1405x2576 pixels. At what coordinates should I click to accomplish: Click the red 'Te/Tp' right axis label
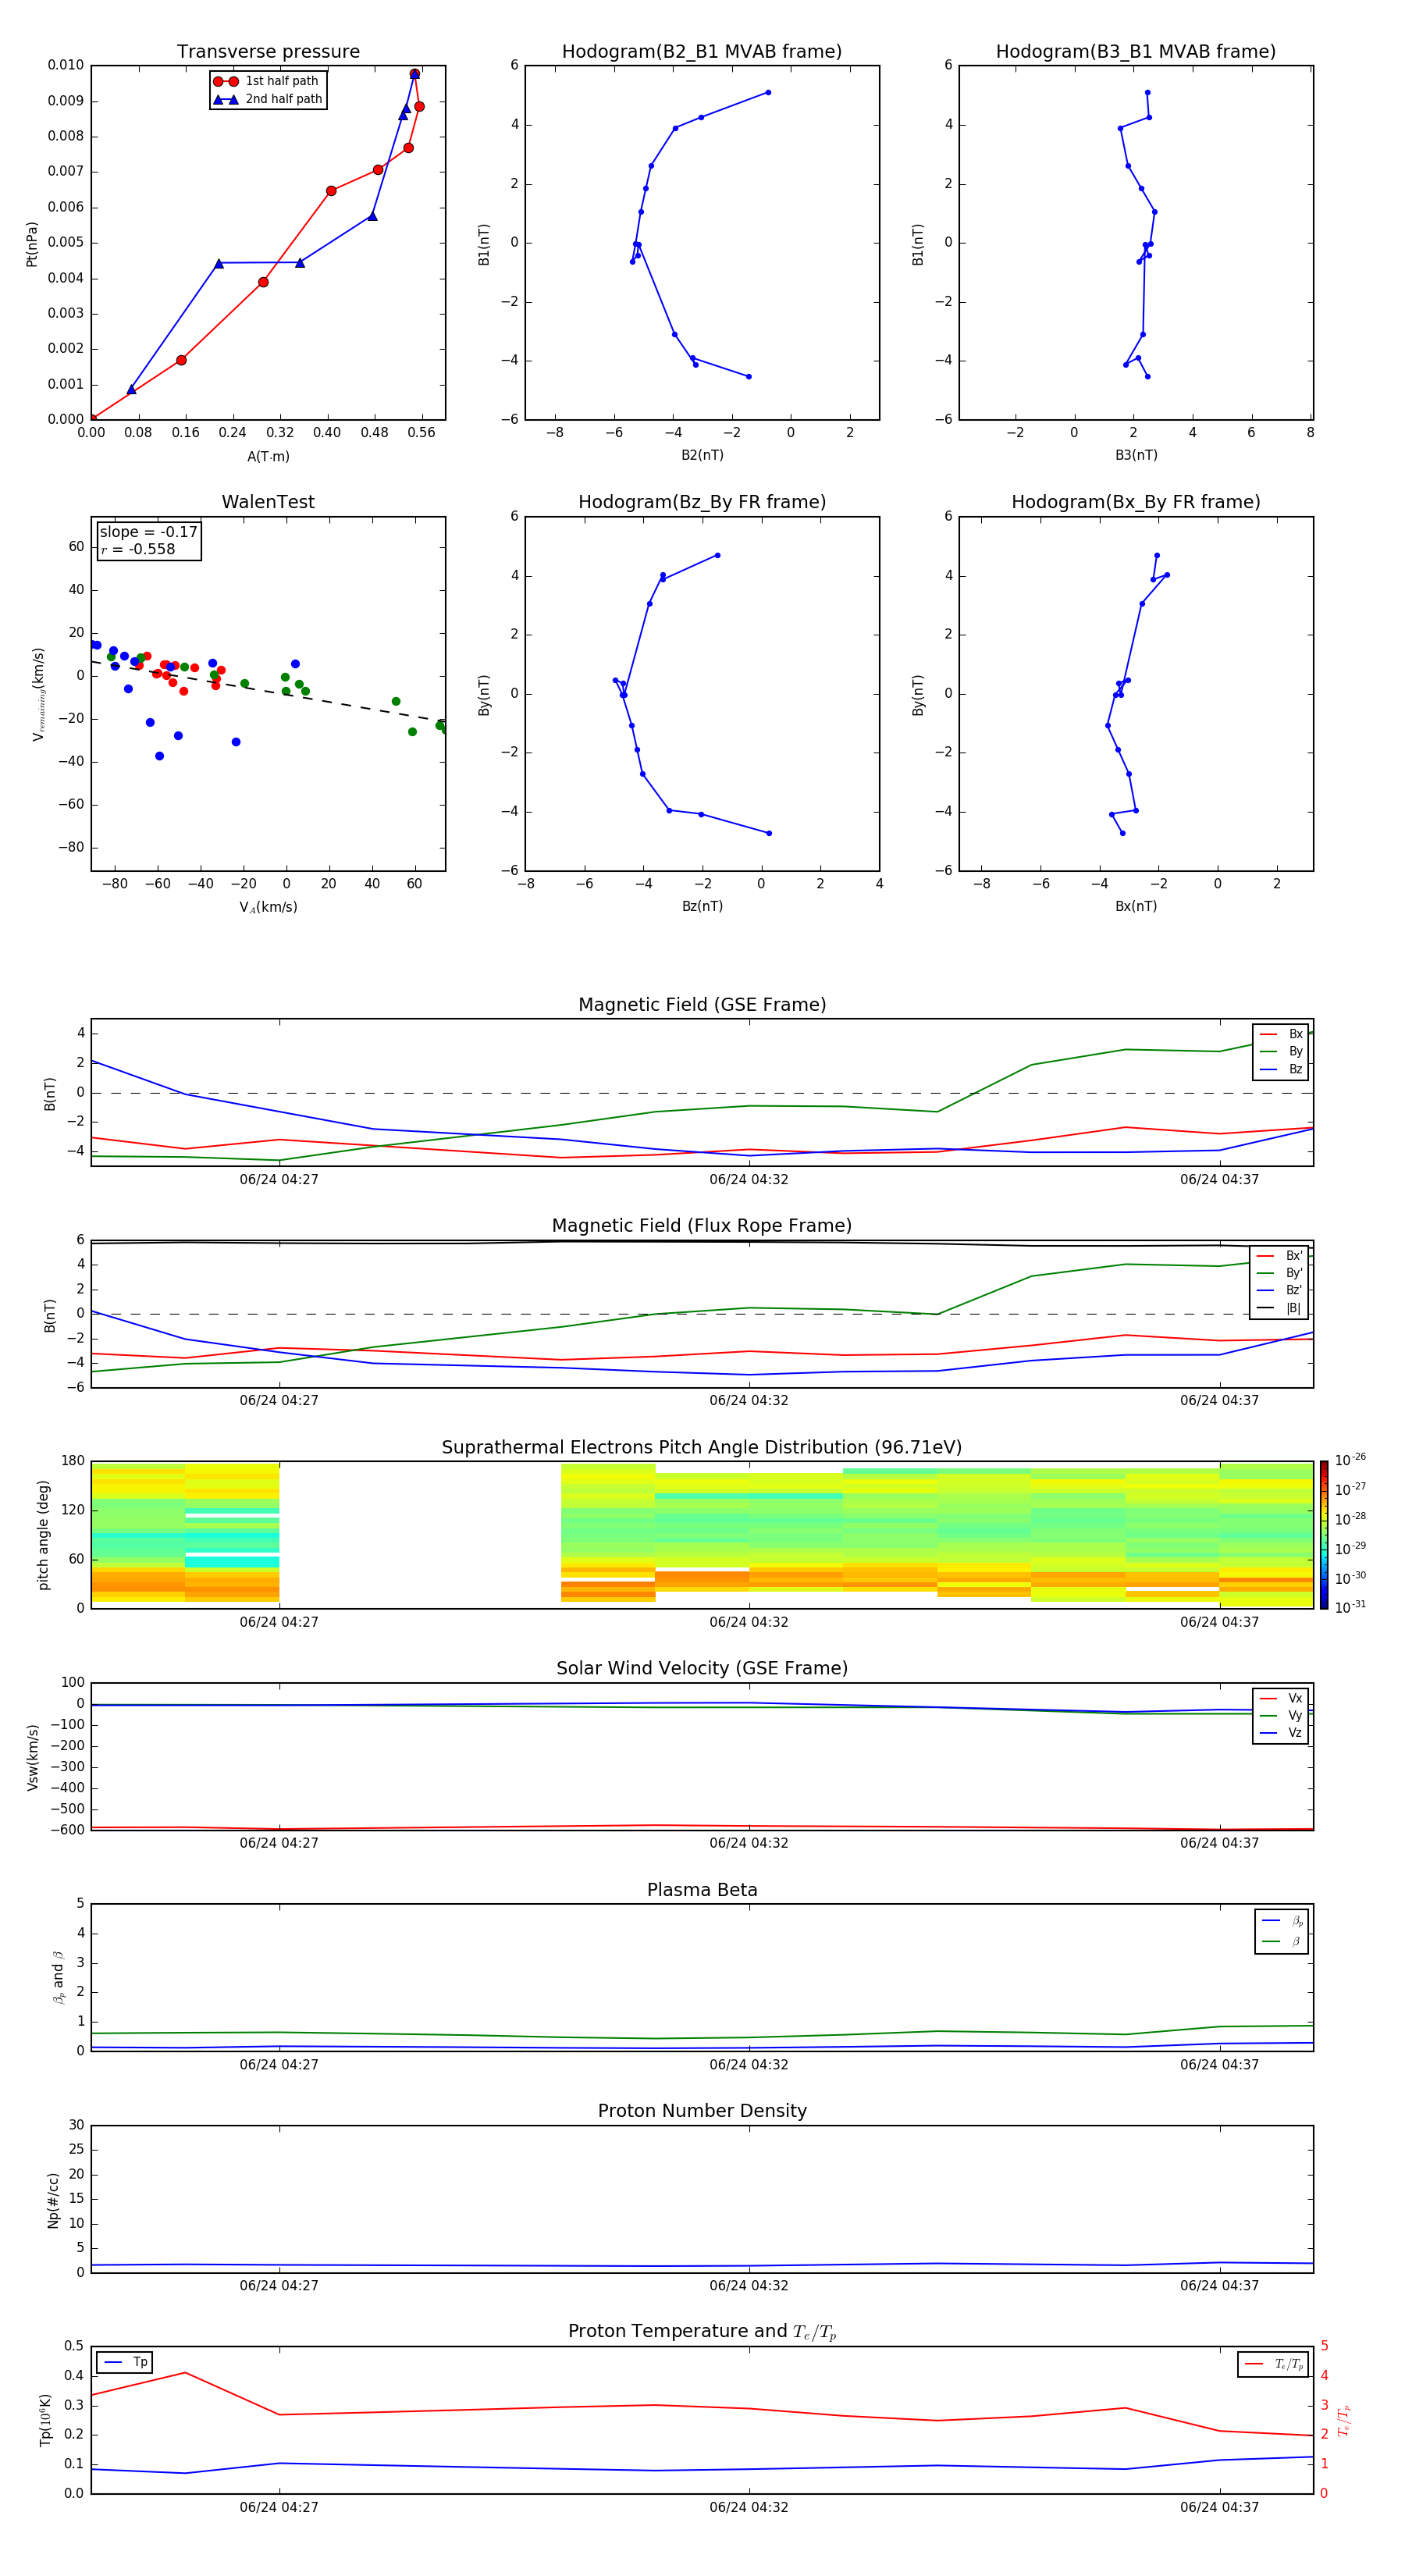pos(1343,2420)
